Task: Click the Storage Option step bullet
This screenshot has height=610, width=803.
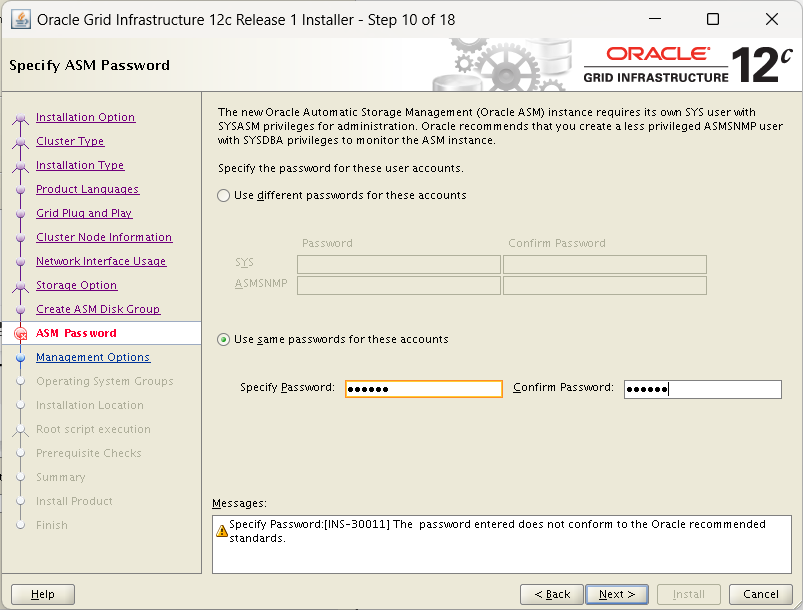Action: tap(20, 286)
